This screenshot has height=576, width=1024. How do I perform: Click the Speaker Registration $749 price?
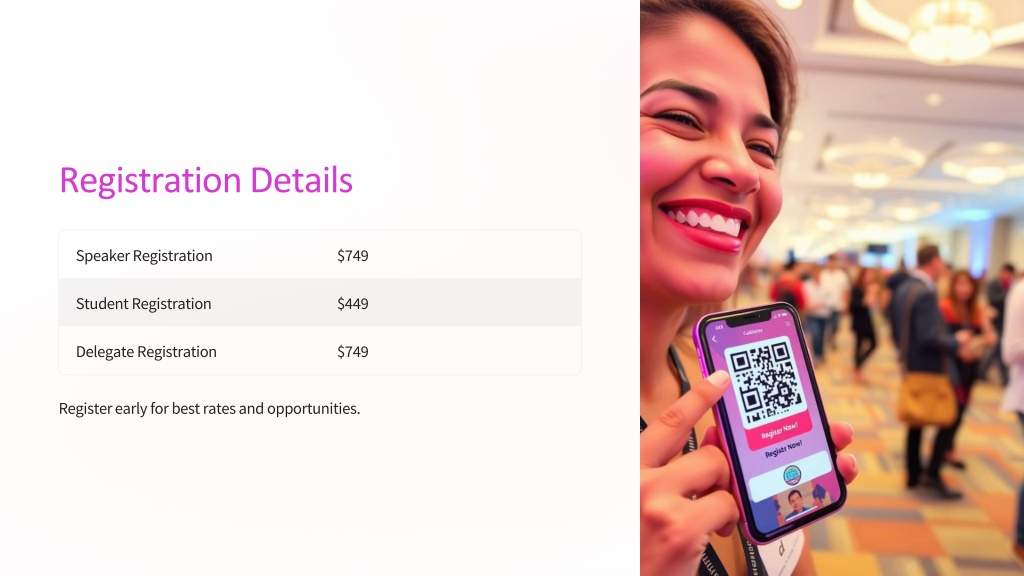353,255
